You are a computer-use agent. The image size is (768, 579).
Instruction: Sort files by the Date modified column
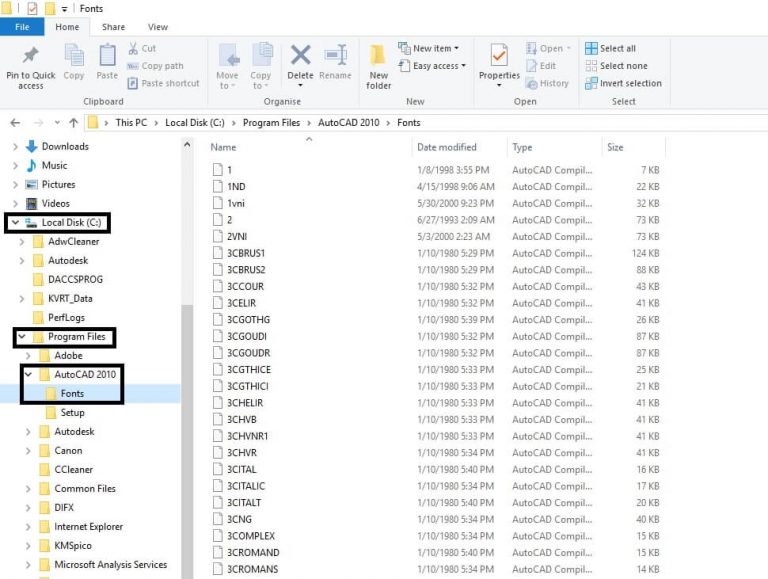(447, 147)
